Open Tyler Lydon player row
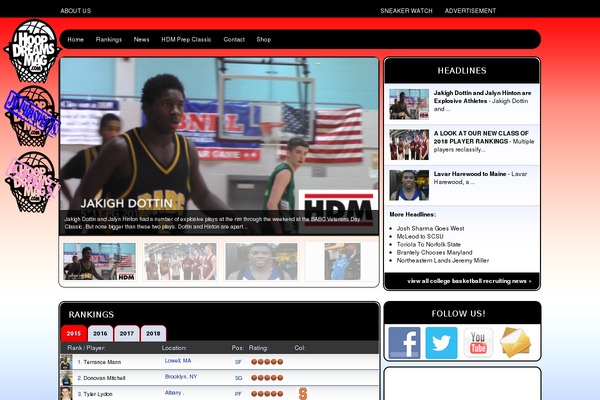 tap(219, 393)
